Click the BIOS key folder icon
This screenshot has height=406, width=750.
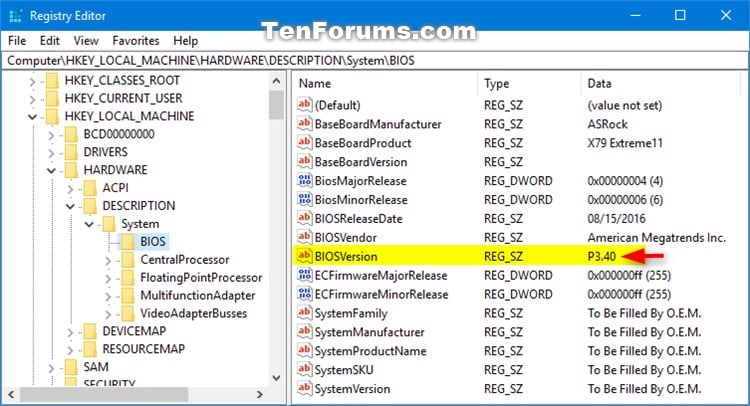128,241
